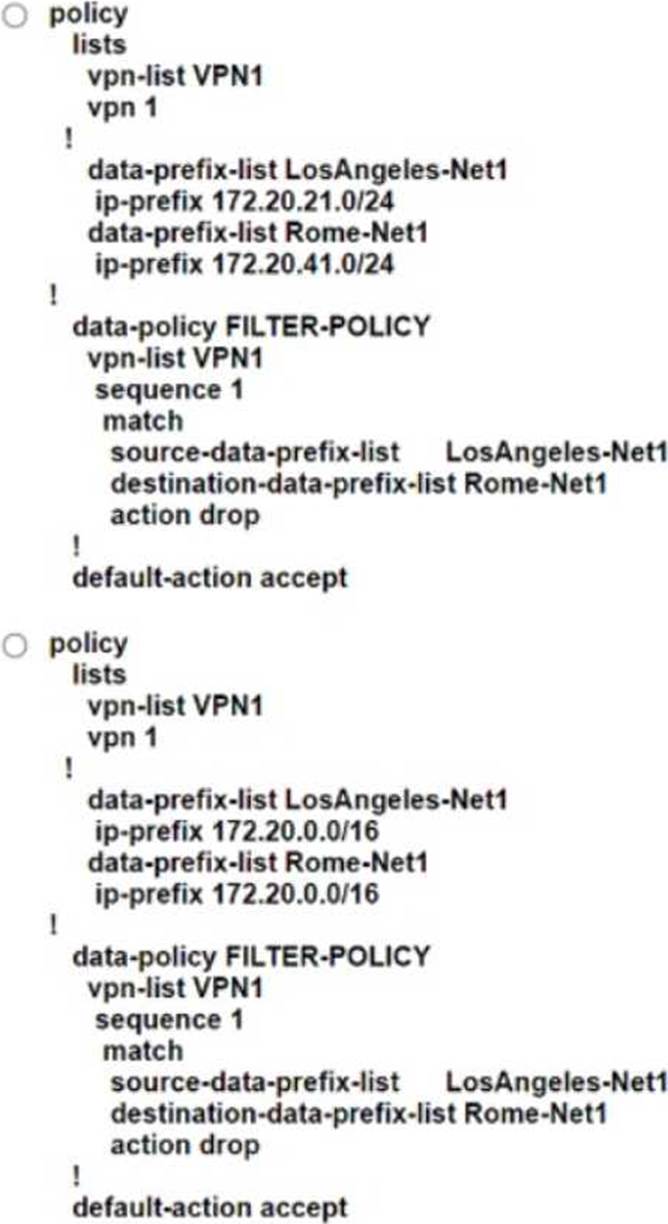Click default-action accept in the first option
Viewport: 668px width, 1224px height.
click(x=210, y=577)
